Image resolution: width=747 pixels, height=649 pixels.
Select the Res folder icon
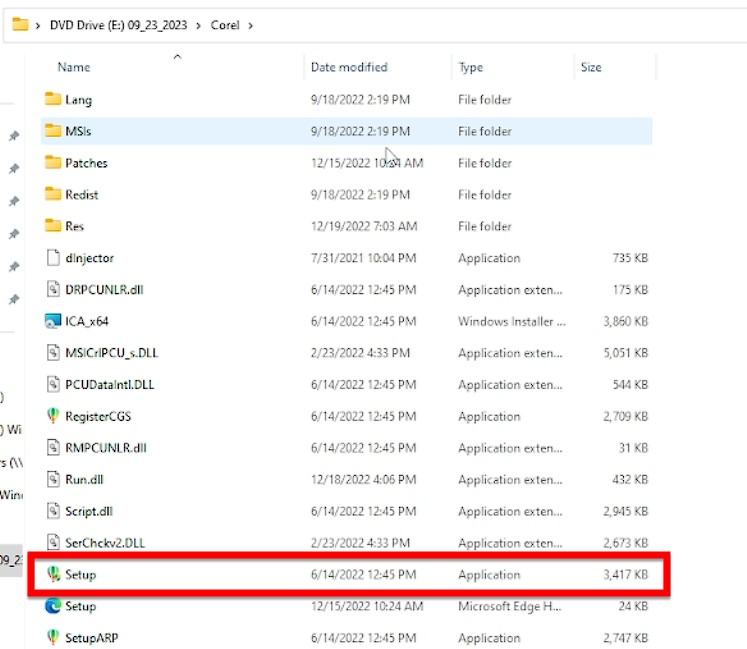tap(53, 225)
